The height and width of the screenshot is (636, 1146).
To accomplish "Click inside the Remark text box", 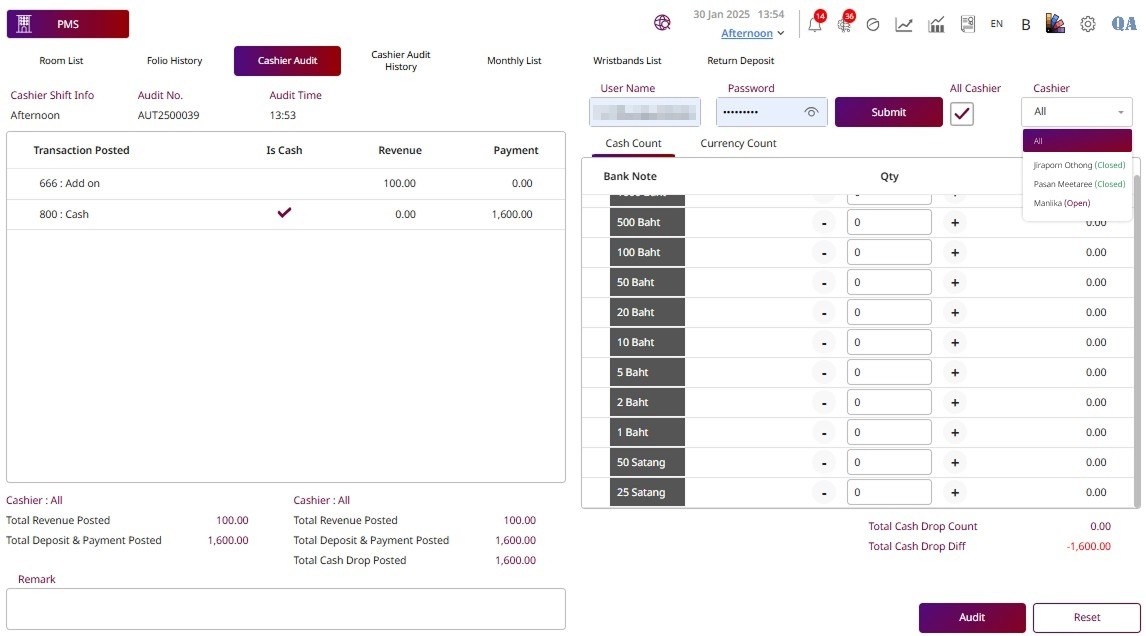I will click(286, 608).
